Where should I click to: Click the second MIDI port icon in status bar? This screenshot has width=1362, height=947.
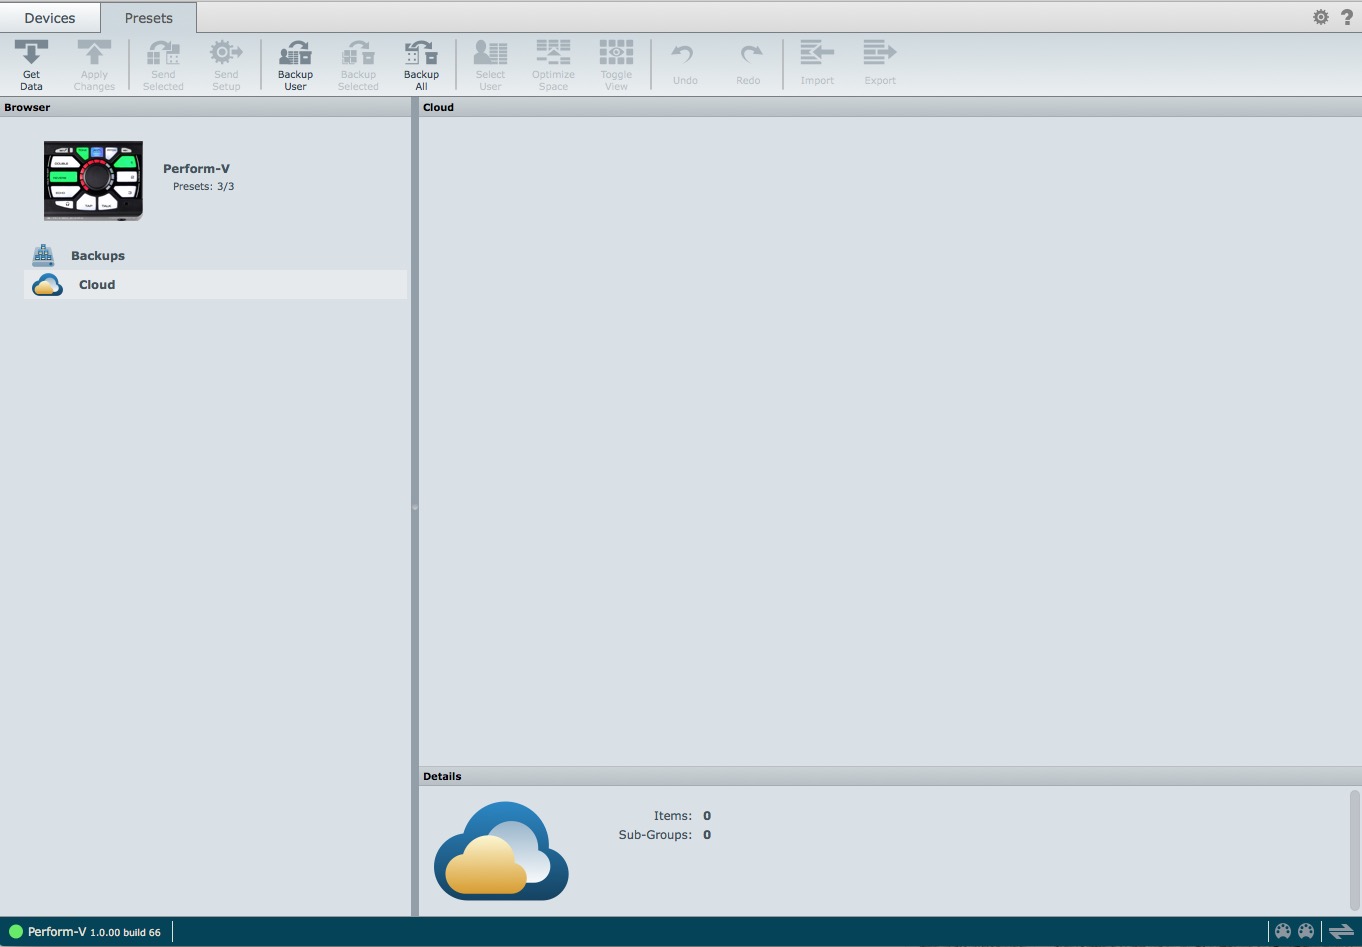(x=1306, y=931)
